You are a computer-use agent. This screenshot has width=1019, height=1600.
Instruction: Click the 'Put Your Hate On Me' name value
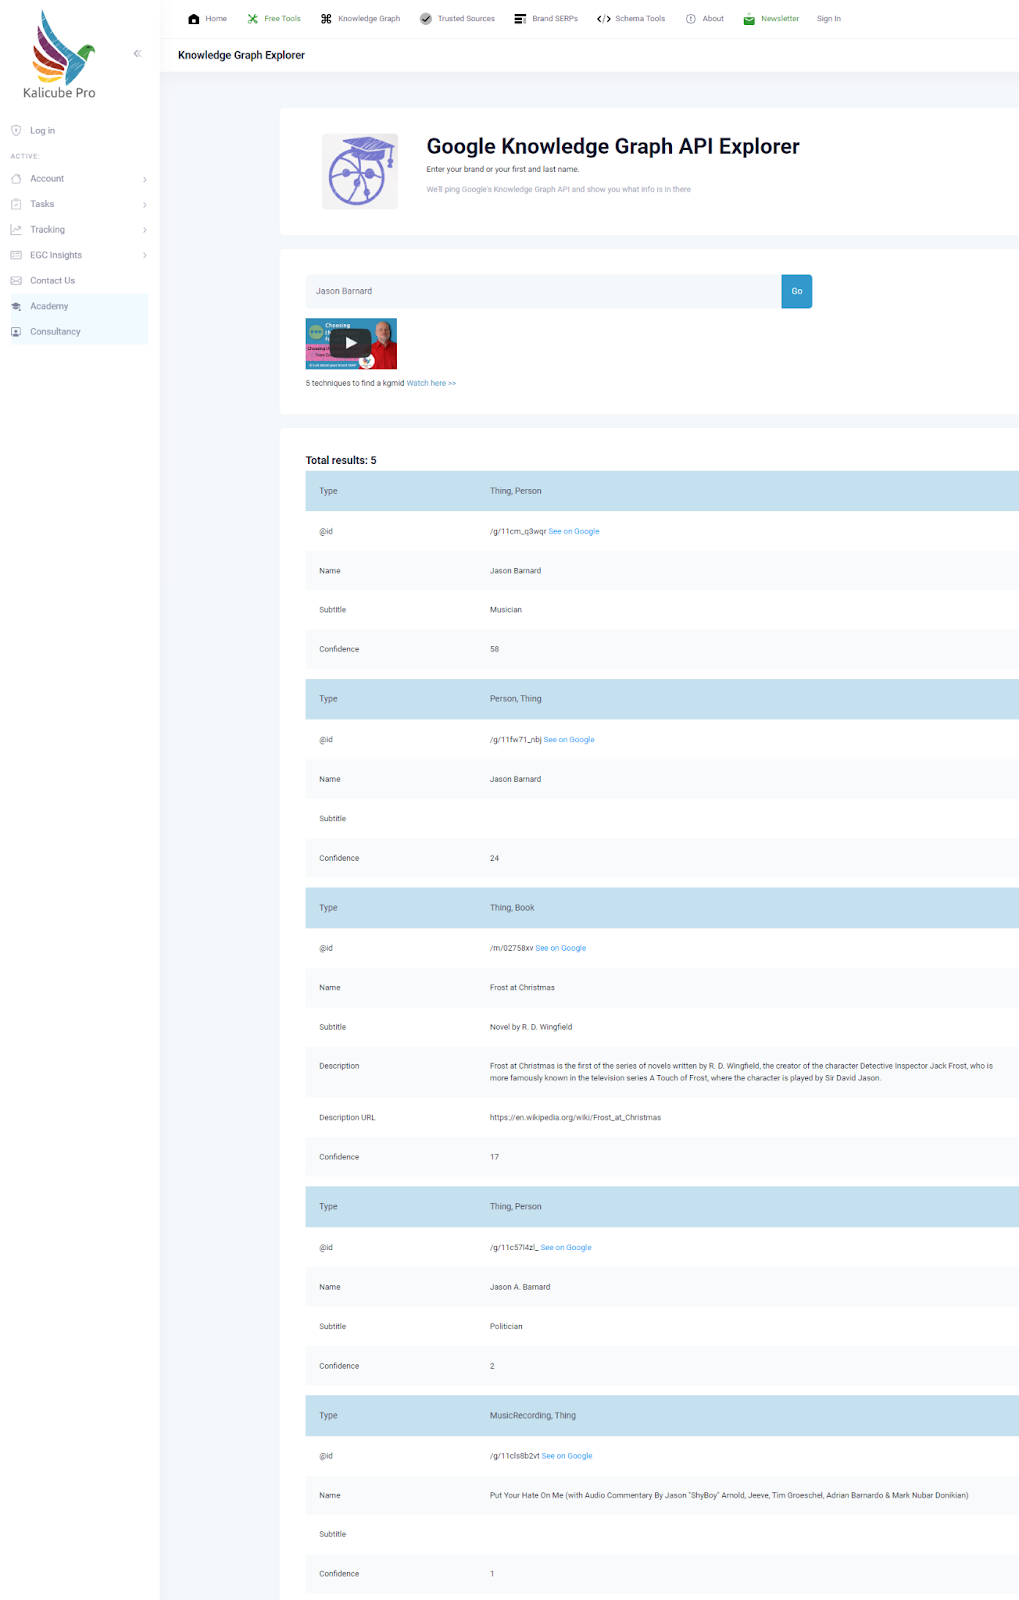729,1495
